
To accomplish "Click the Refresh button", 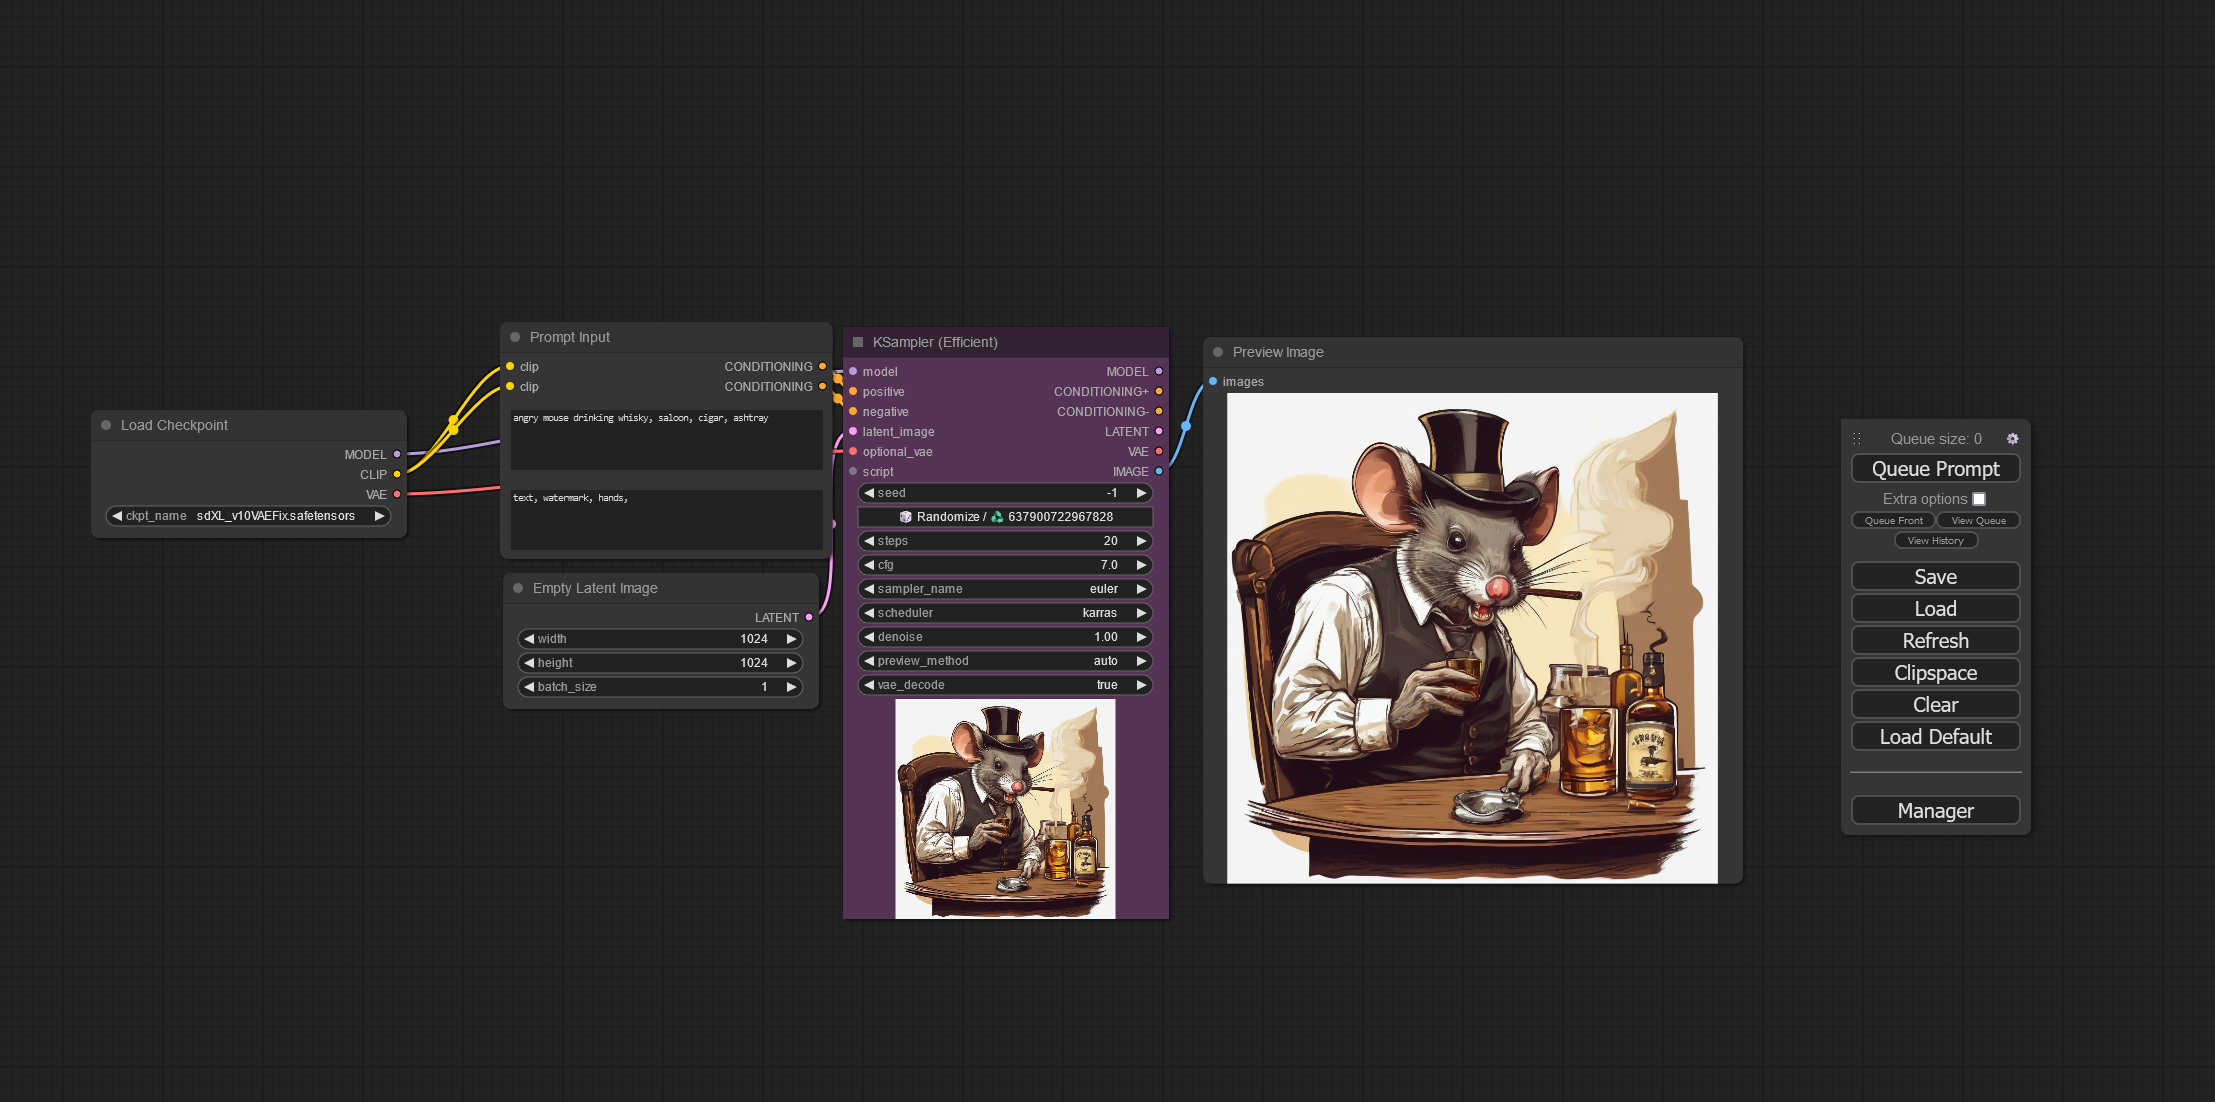I will coord(1935,641).
